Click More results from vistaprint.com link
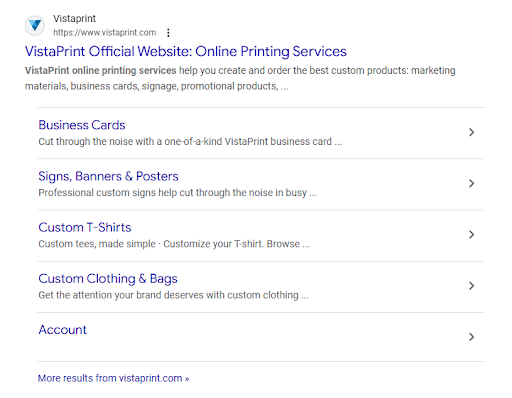512x398 pixels. pyautogui.click(x=113, y=378)
